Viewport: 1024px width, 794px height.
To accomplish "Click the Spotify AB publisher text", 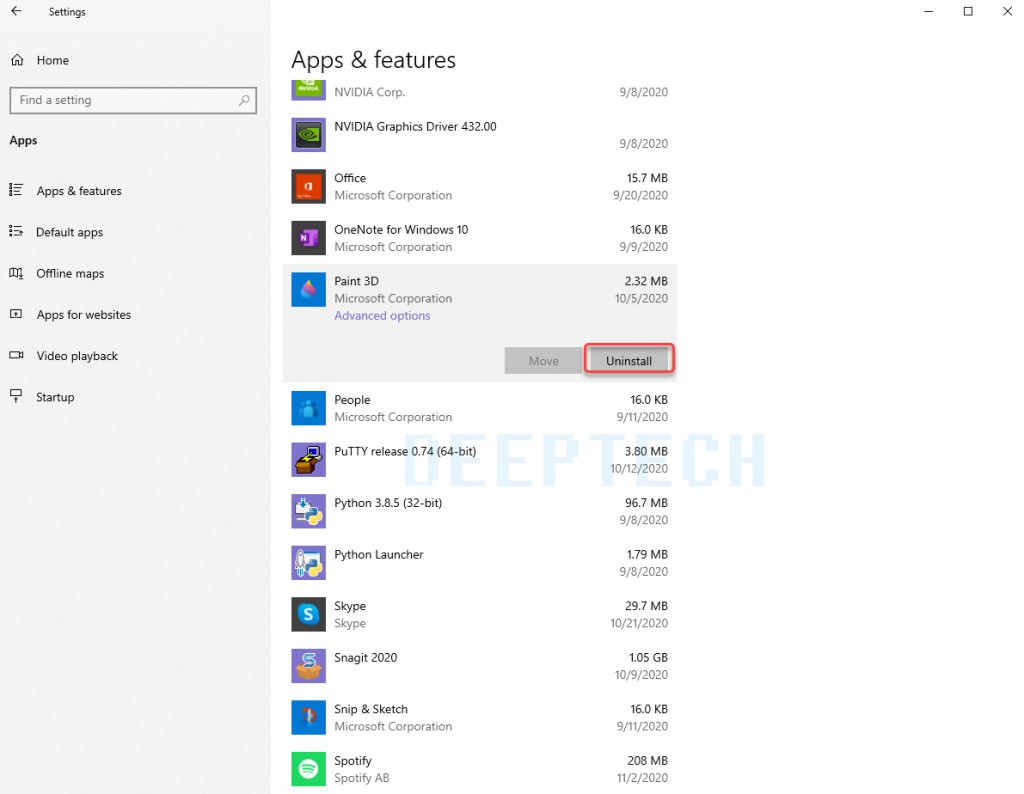I will [x=362, y=778].
